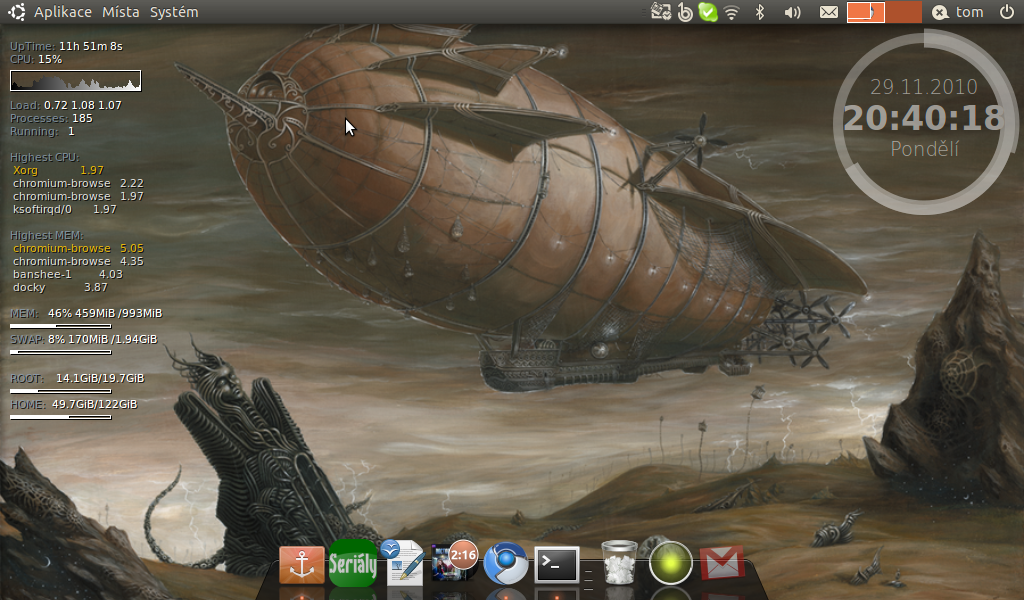Launch the green Seriály dock item
Viewport: 1024px width, 600px height.
[353, 563]
